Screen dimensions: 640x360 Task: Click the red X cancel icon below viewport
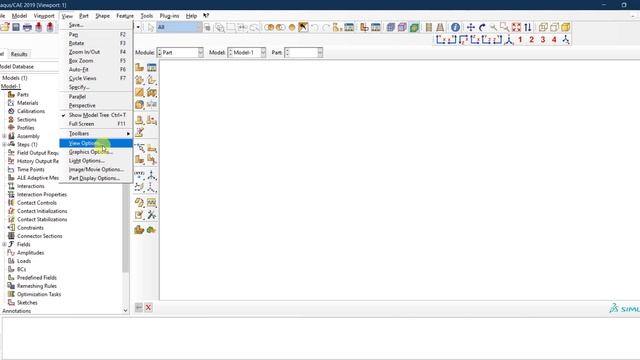(148, 307)
